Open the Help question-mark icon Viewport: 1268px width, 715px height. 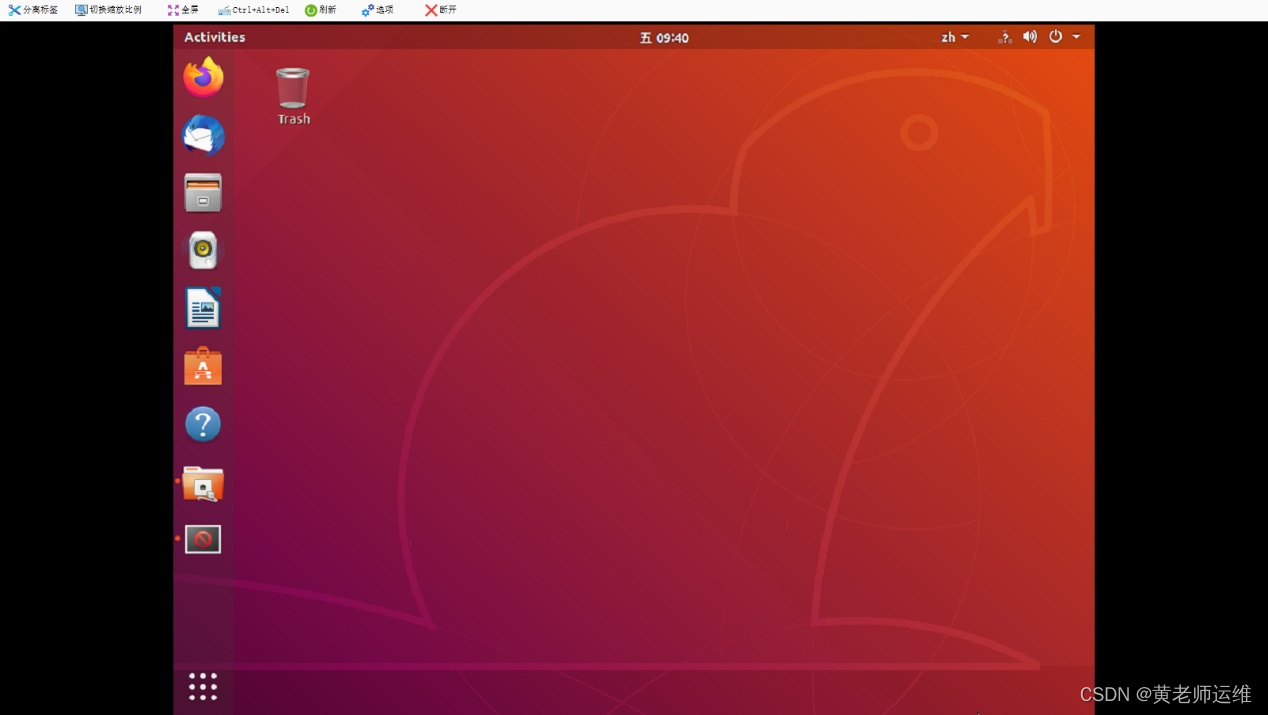pos(203,424)
